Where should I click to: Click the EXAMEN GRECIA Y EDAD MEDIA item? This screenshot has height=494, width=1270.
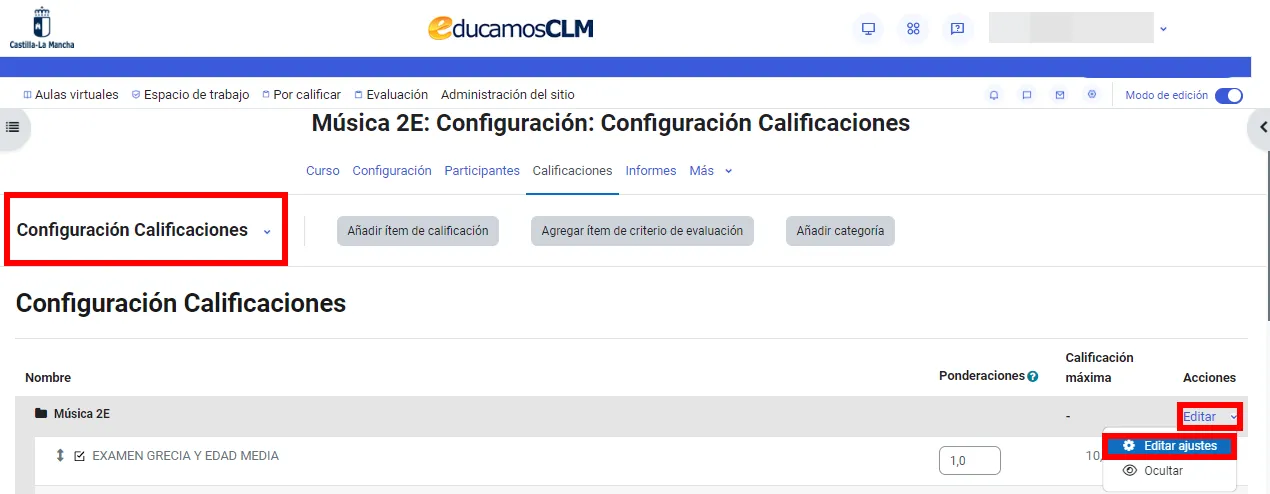[x=185, y=456]
